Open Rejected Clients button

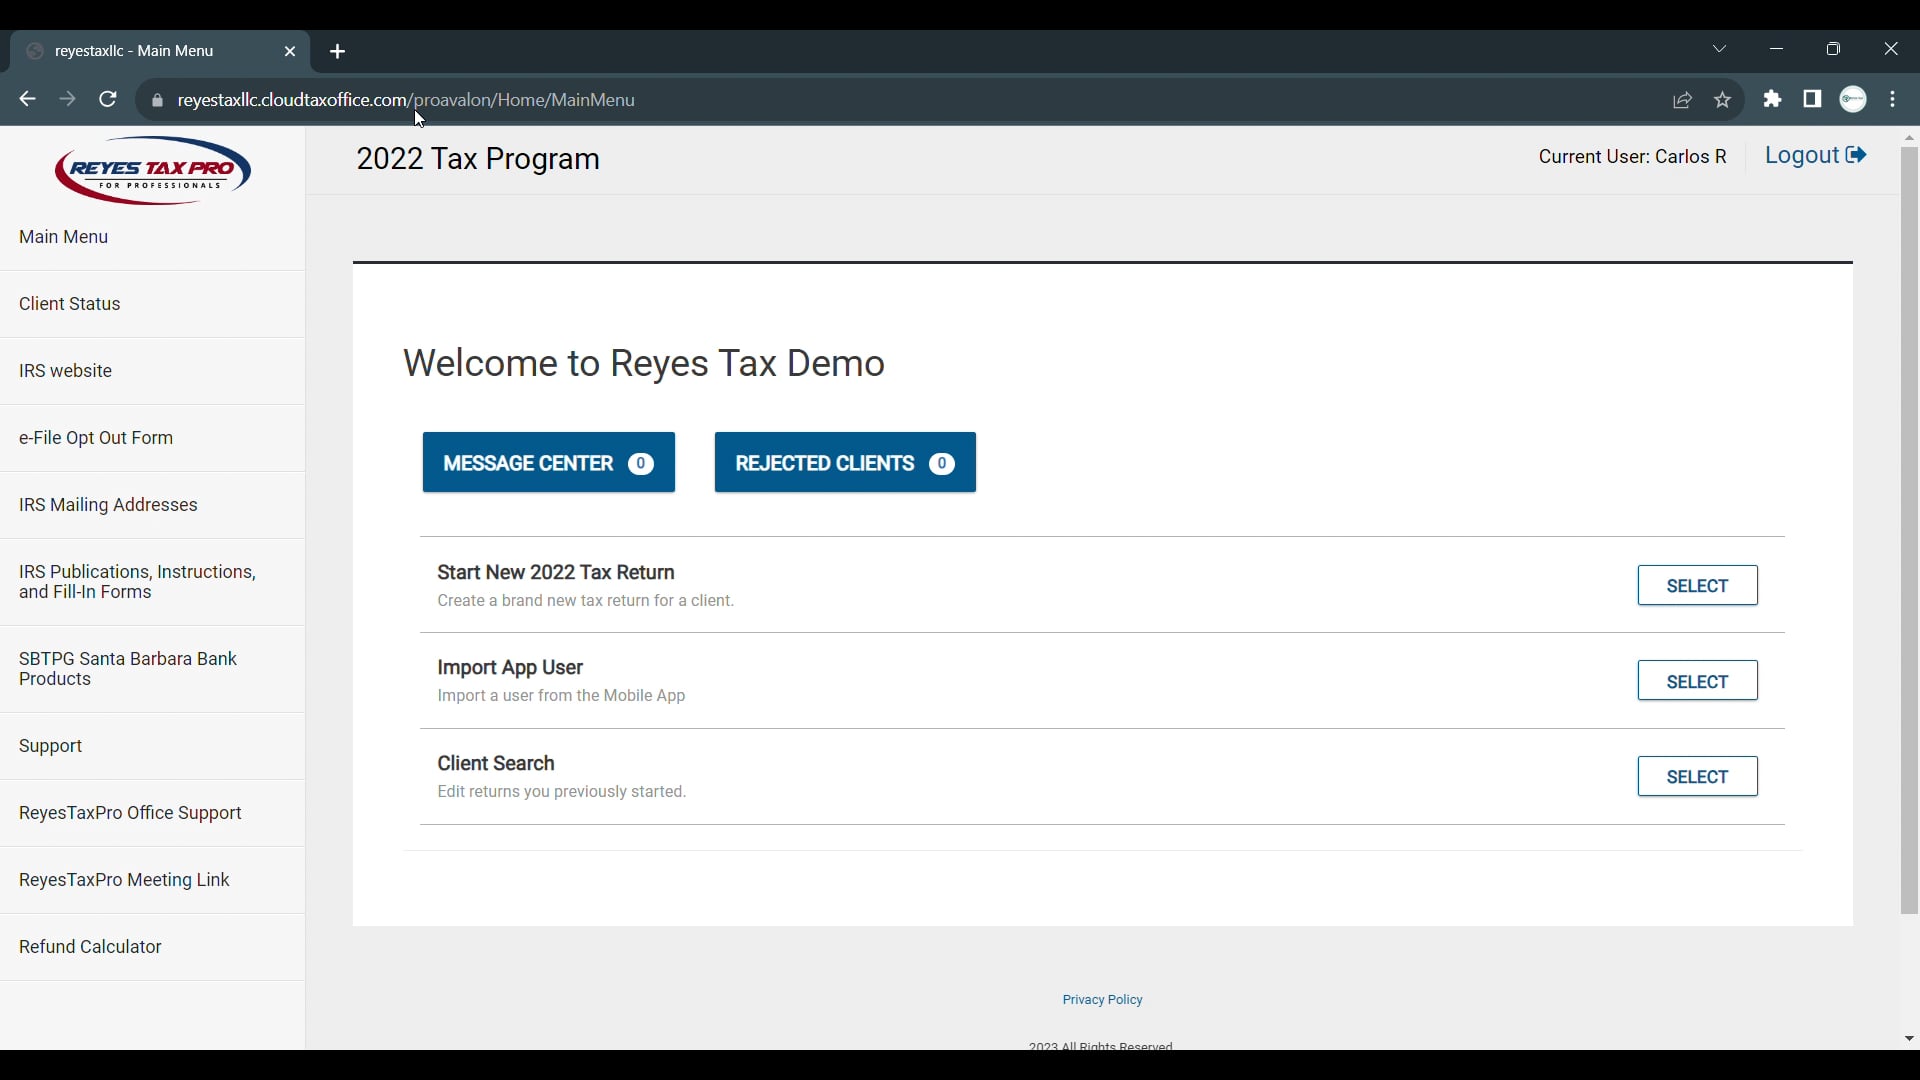[845, 463]
